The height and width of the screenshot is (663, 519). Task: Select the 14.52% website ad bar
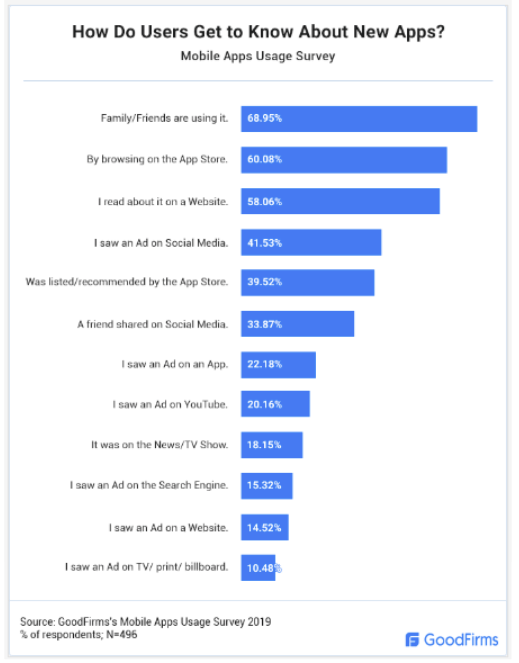pos(265,527)
